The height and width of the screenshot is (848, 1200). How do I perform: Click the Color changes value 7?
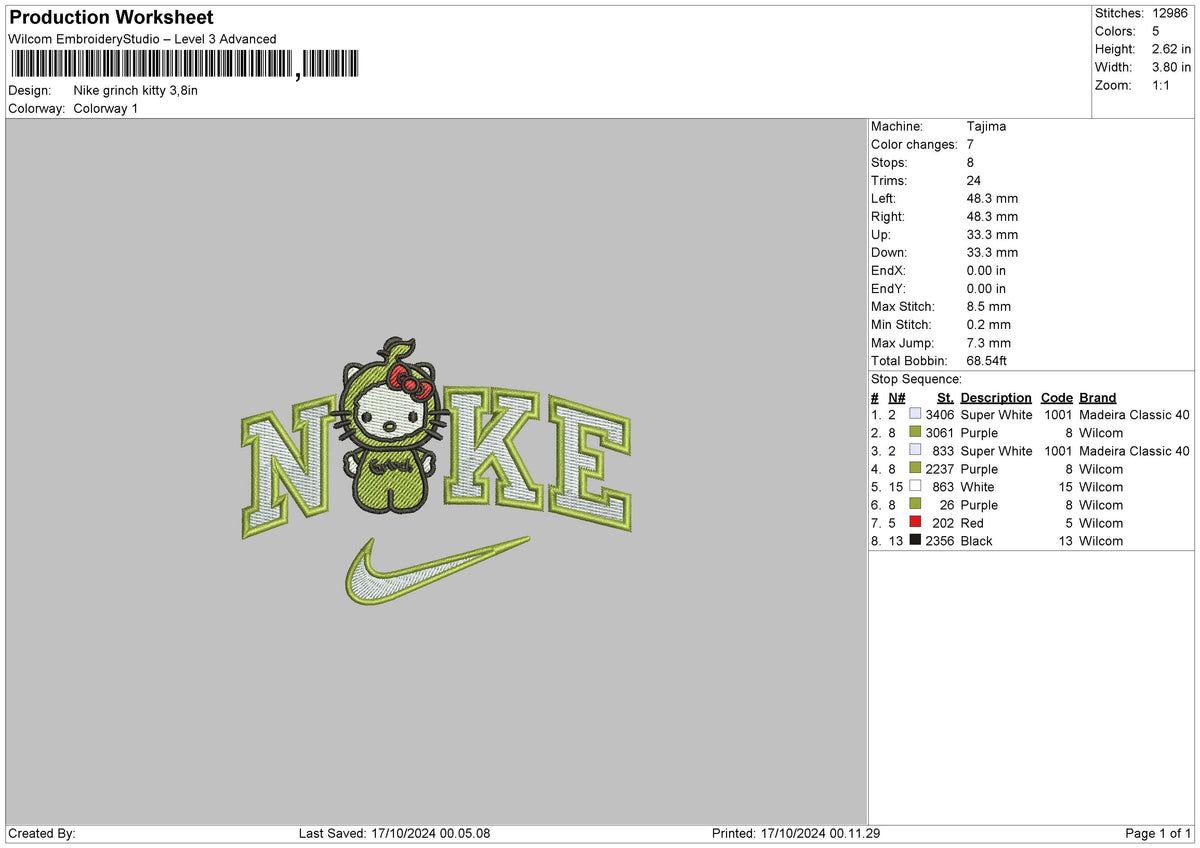pos(971,144)
